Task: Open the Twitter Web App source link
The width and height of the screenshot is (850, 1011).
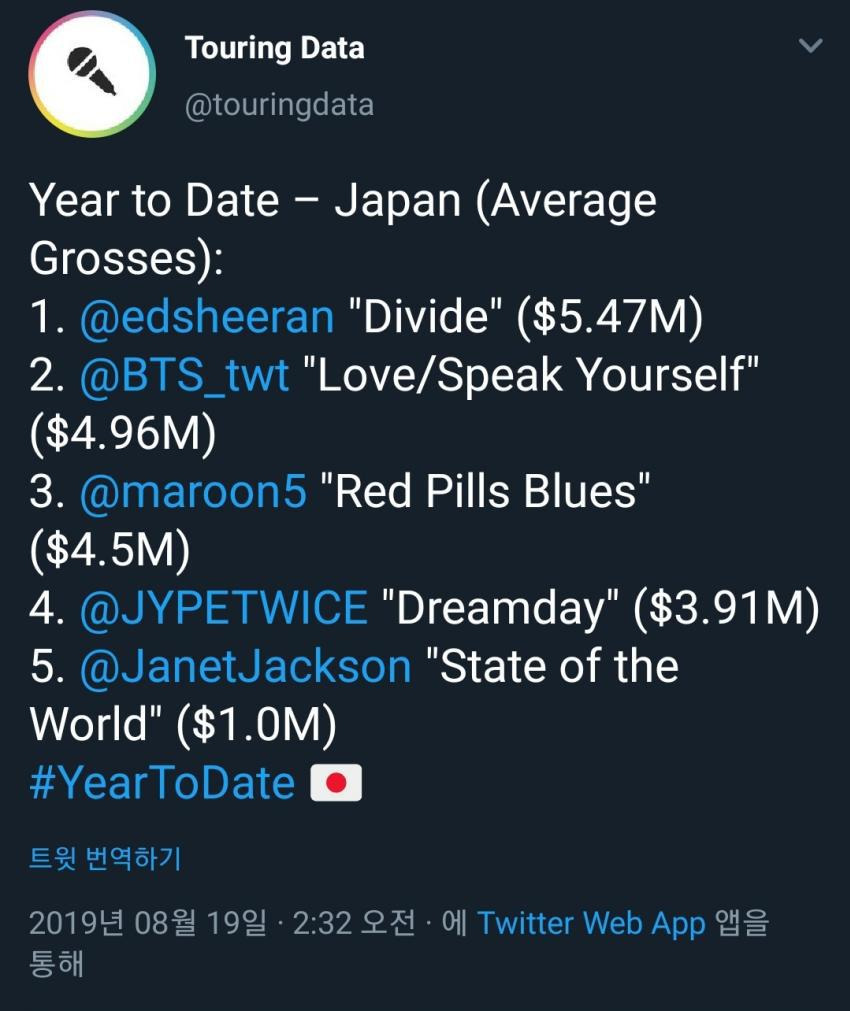Action: pyautogui.click(x=591, y=922)
